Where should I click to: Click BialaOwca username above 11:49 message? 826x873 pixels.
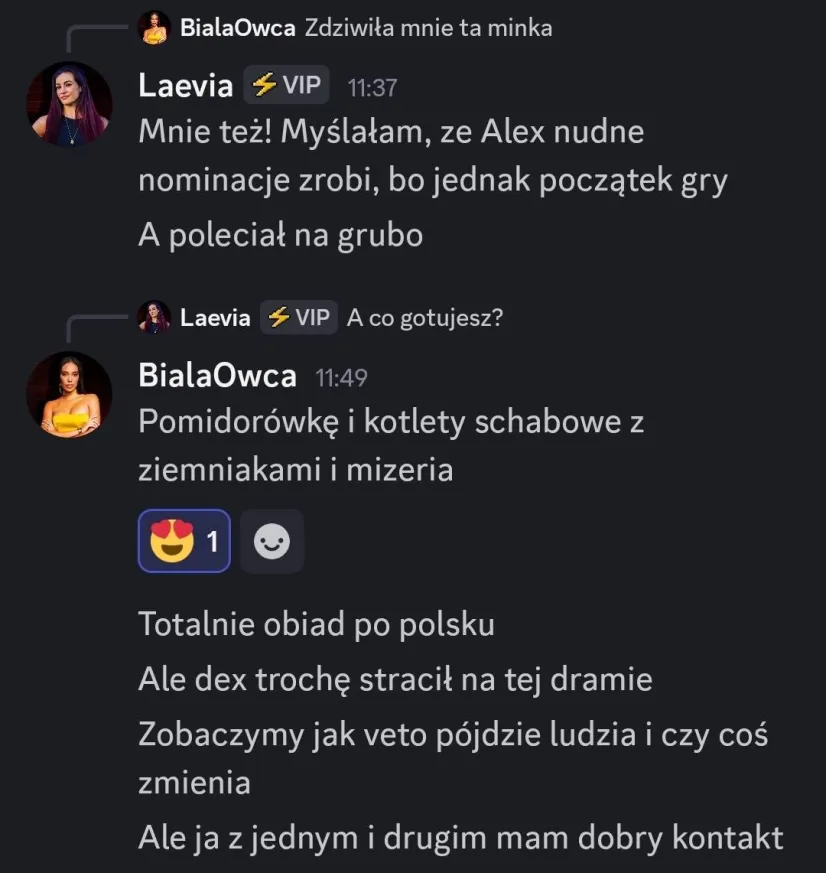pyautogui.click(x=217, y=376)
